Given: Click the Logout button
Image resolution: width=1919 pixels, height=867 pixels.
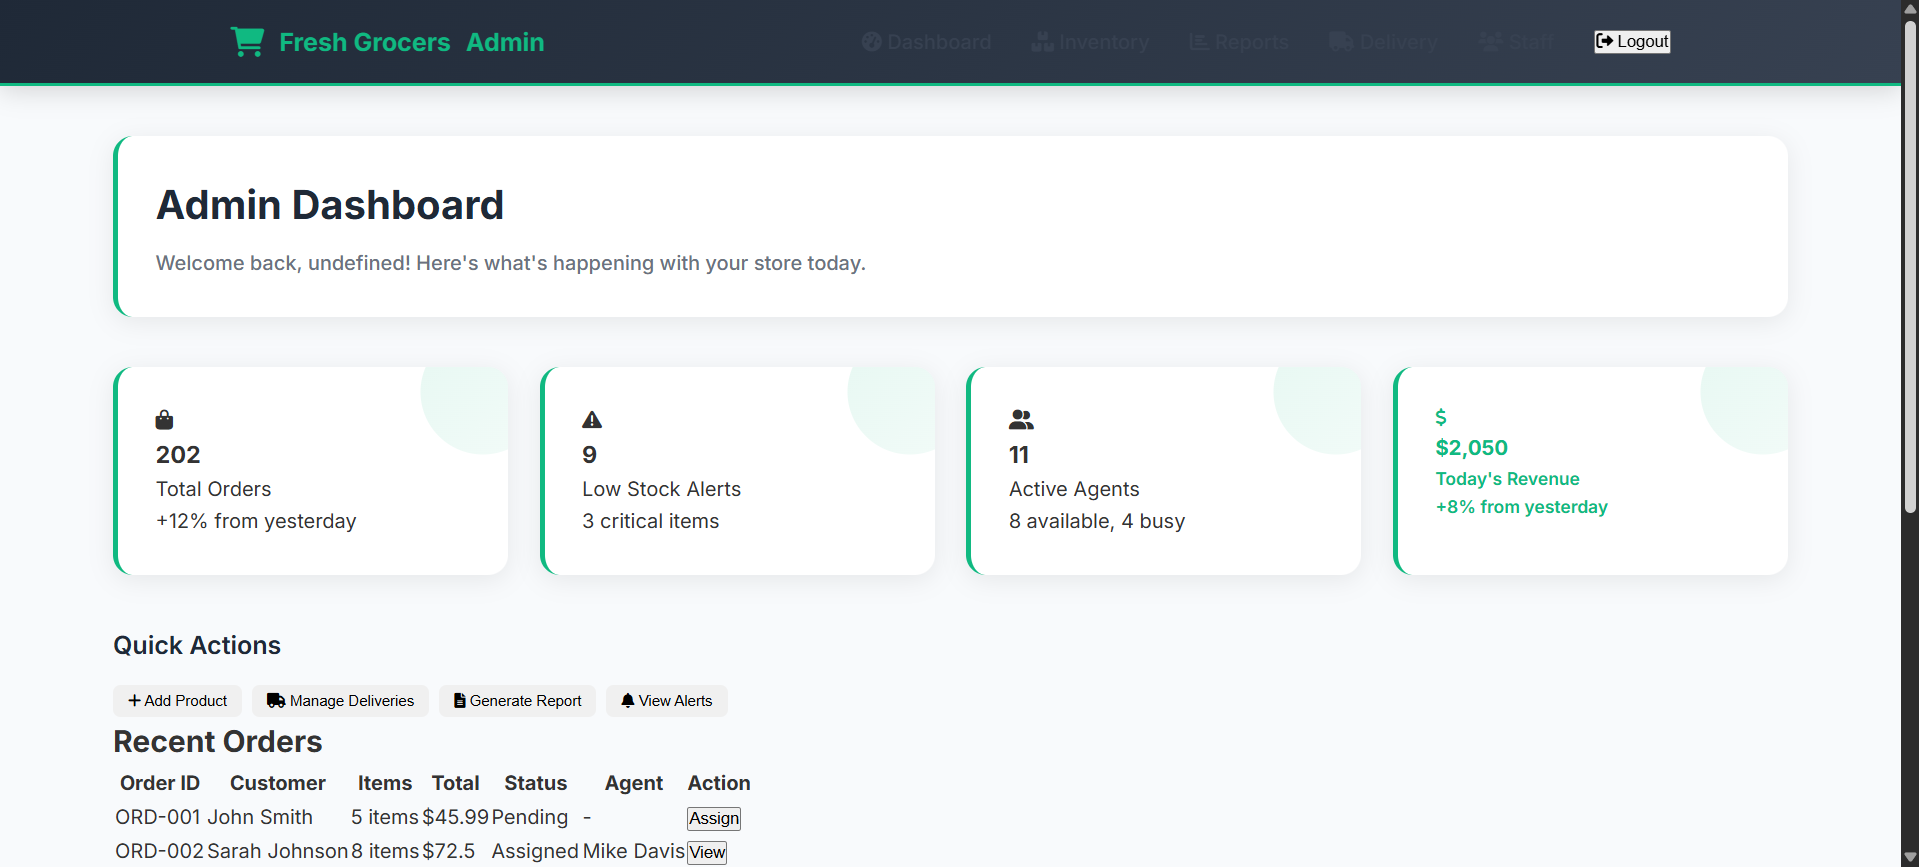Looking at the screenshot, I should coord(1632,41).
